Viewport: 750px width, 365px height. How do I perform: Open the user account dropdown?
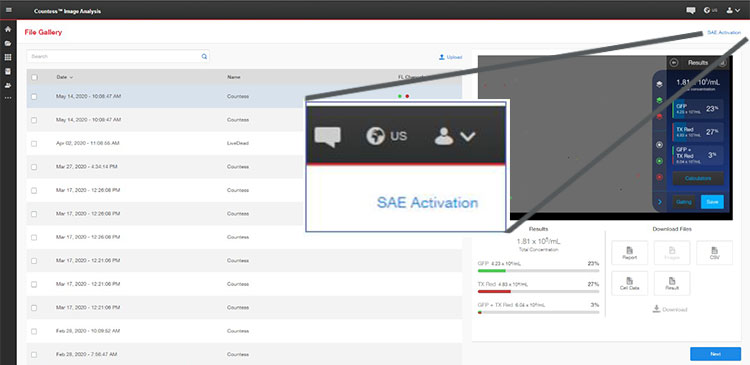pos(733,11)
